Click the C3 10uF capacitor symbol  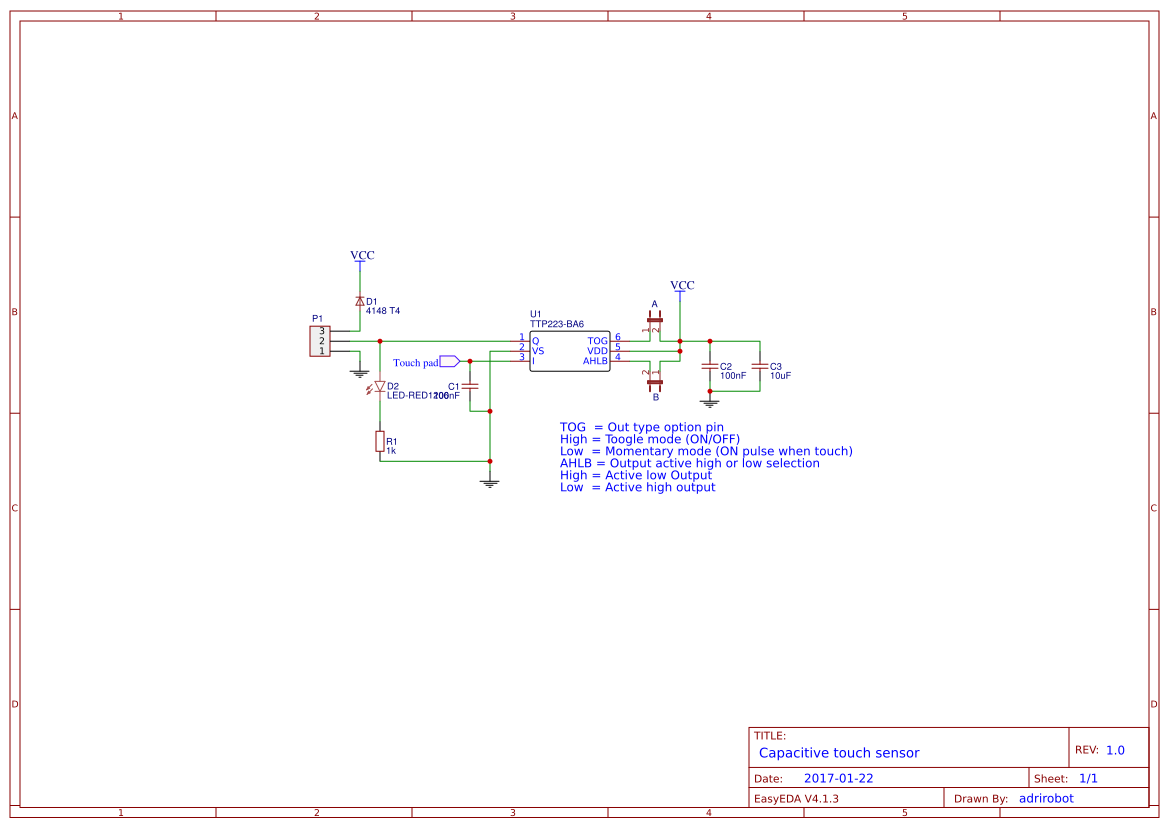pos(760,366)
